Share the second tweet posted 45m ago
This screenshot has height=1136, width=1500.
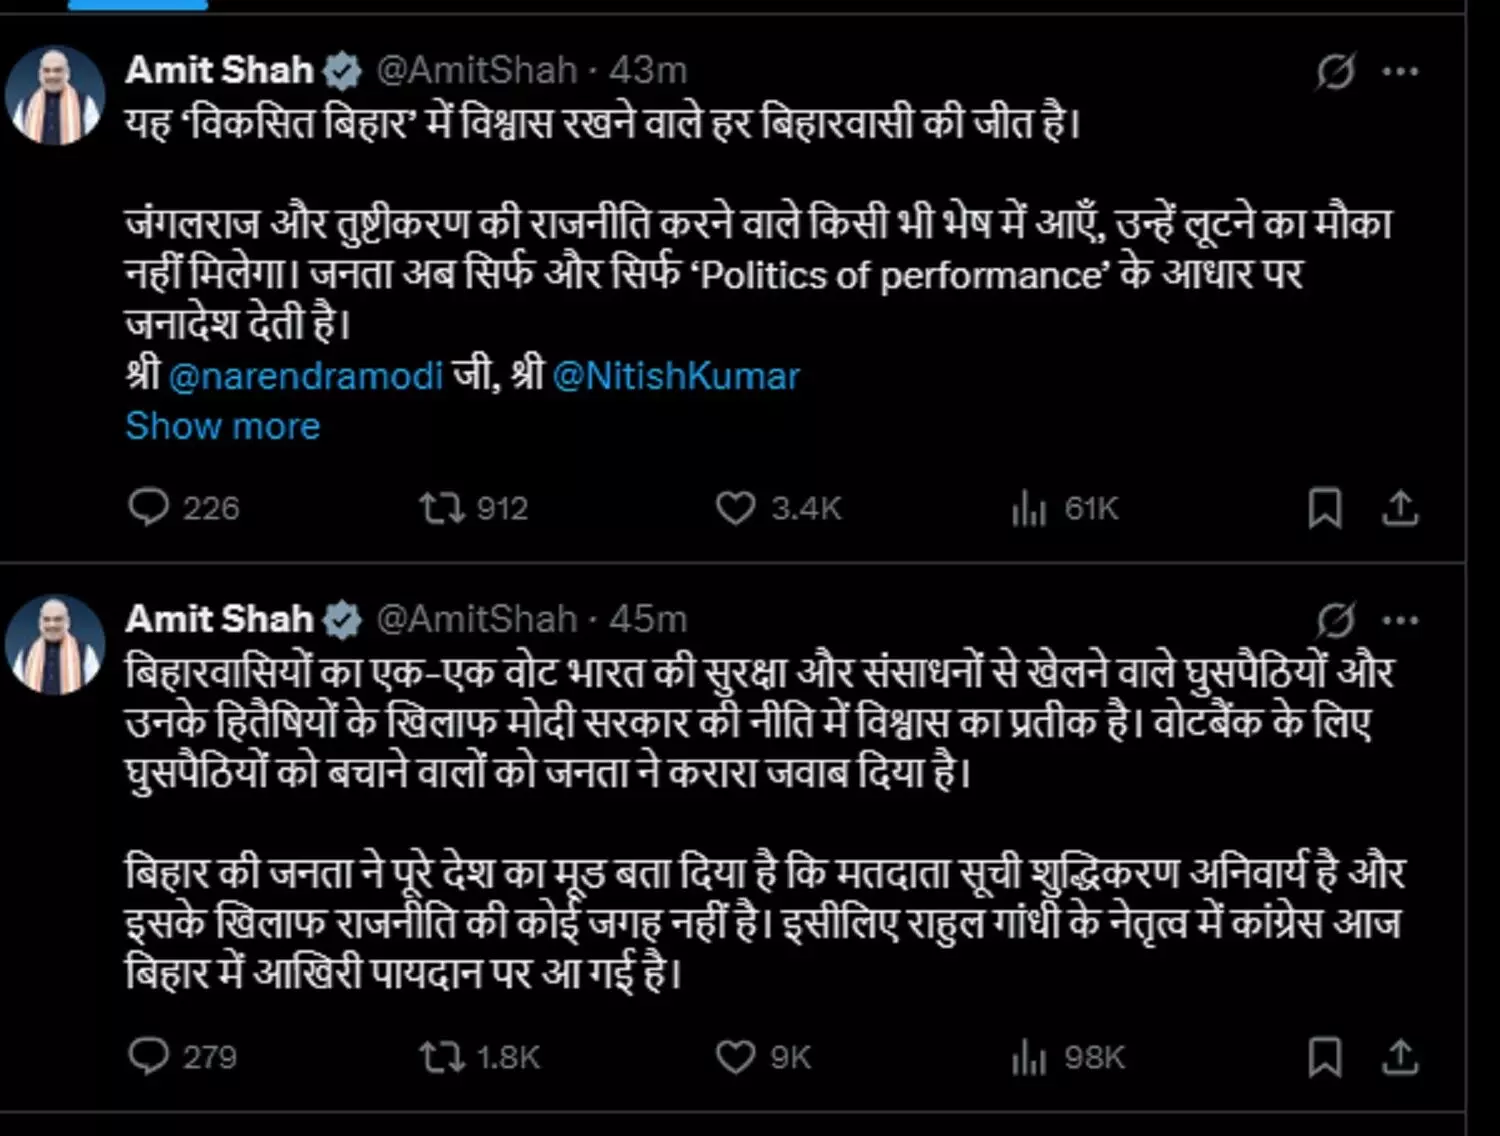coord(1400,1057)
